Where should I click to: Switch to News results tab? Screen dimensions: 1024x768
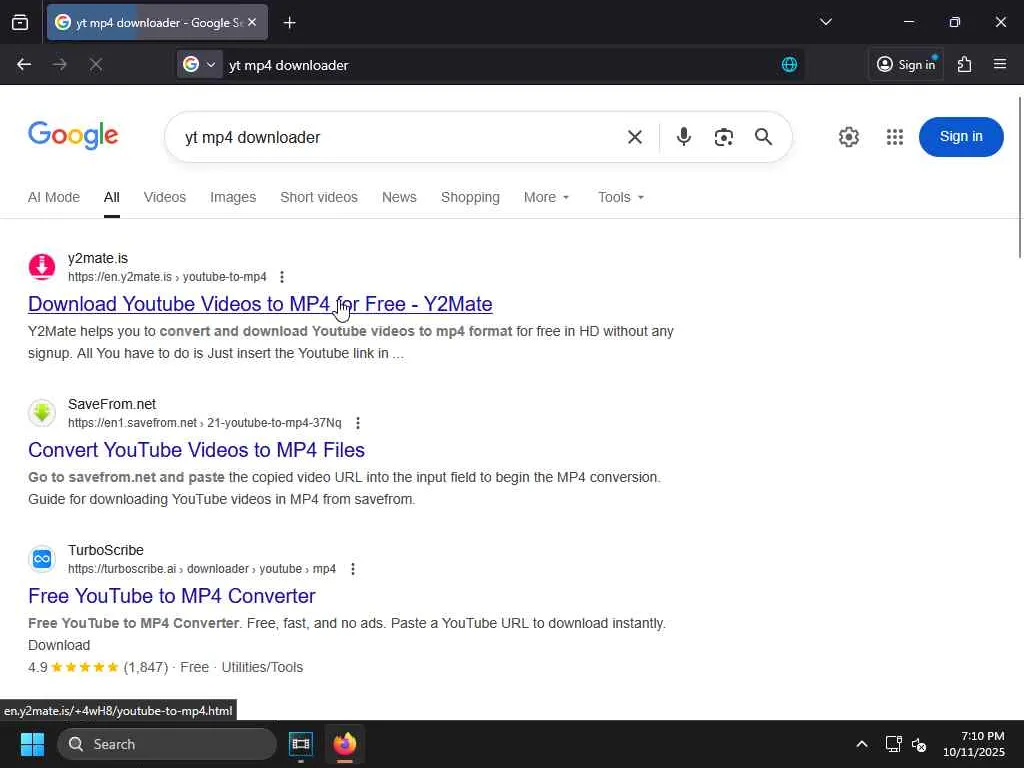point(399,197)
